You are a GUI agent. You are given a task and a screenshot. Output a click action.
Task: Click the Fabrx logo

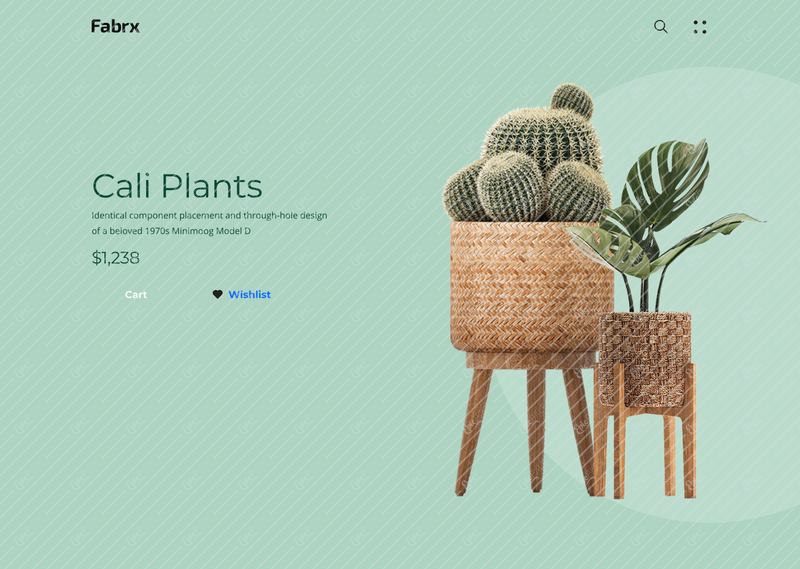click(x=115, y=27)
